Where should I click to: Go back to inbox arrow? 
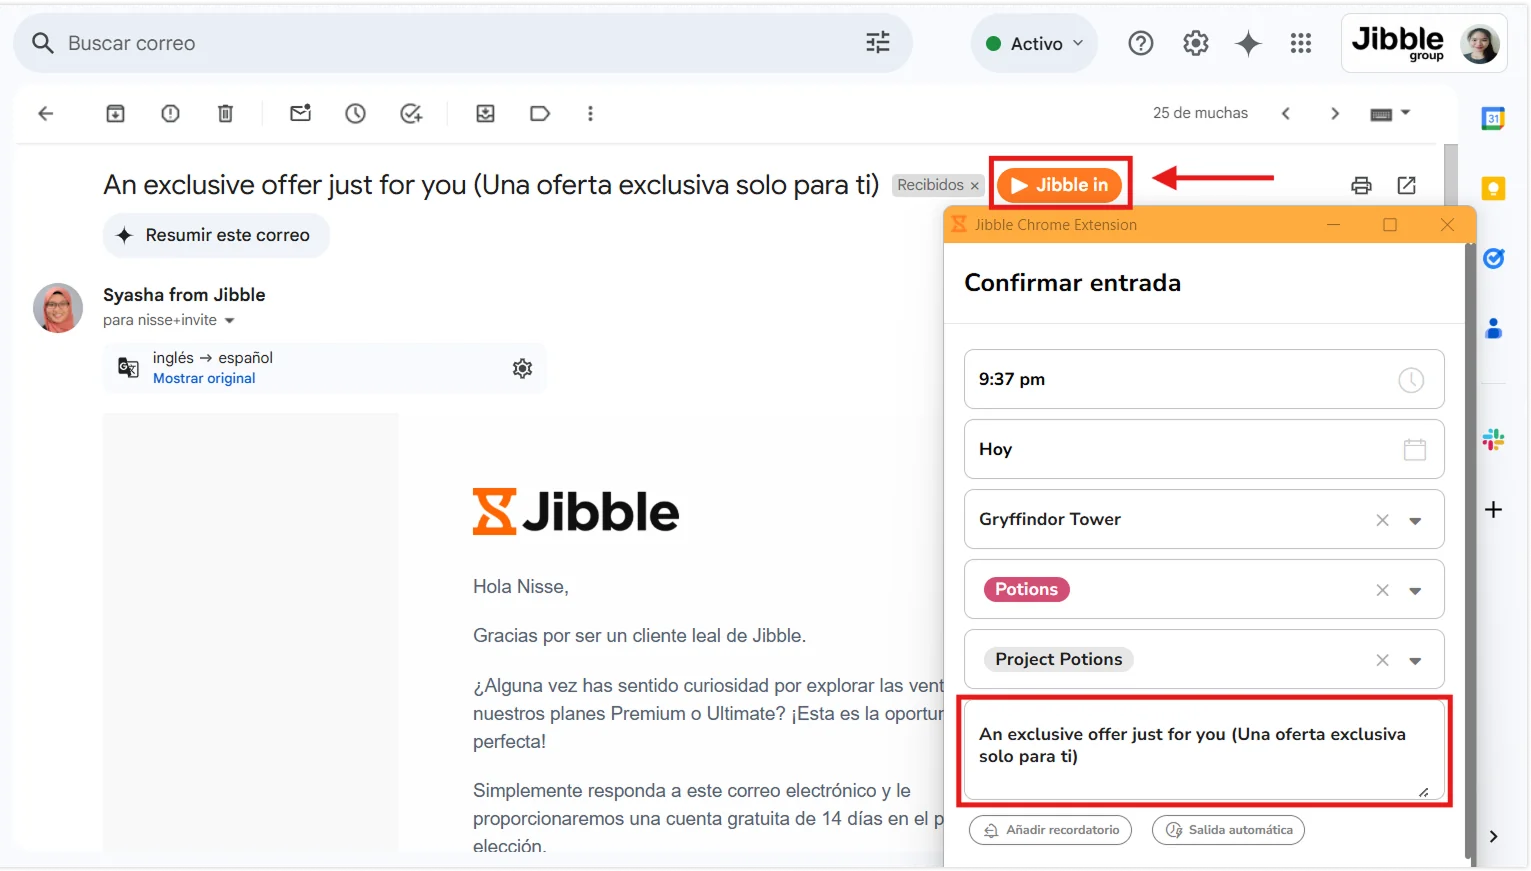[45, 113]
